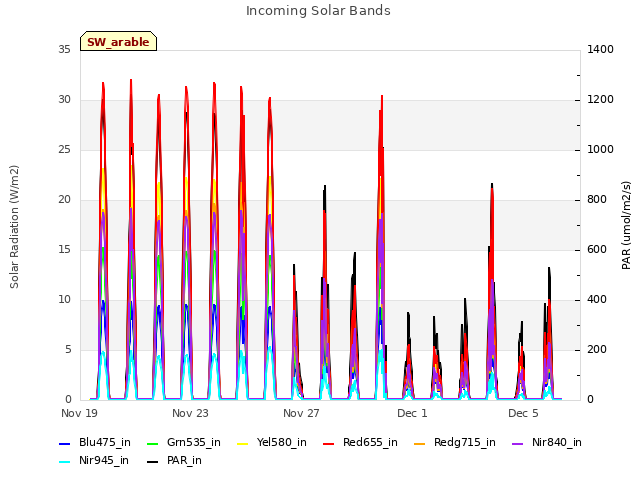Click the yellow Yel580_in legend swatch
This screenshot has height=480, width=640.
pos(242,444)
